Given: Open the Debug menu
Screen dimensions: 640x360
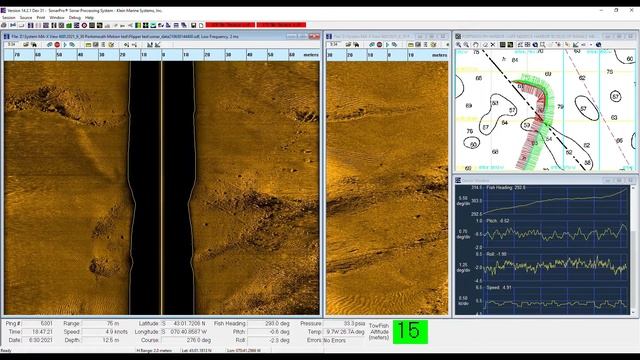Looking at the screenshot, I should click(75, 18).
